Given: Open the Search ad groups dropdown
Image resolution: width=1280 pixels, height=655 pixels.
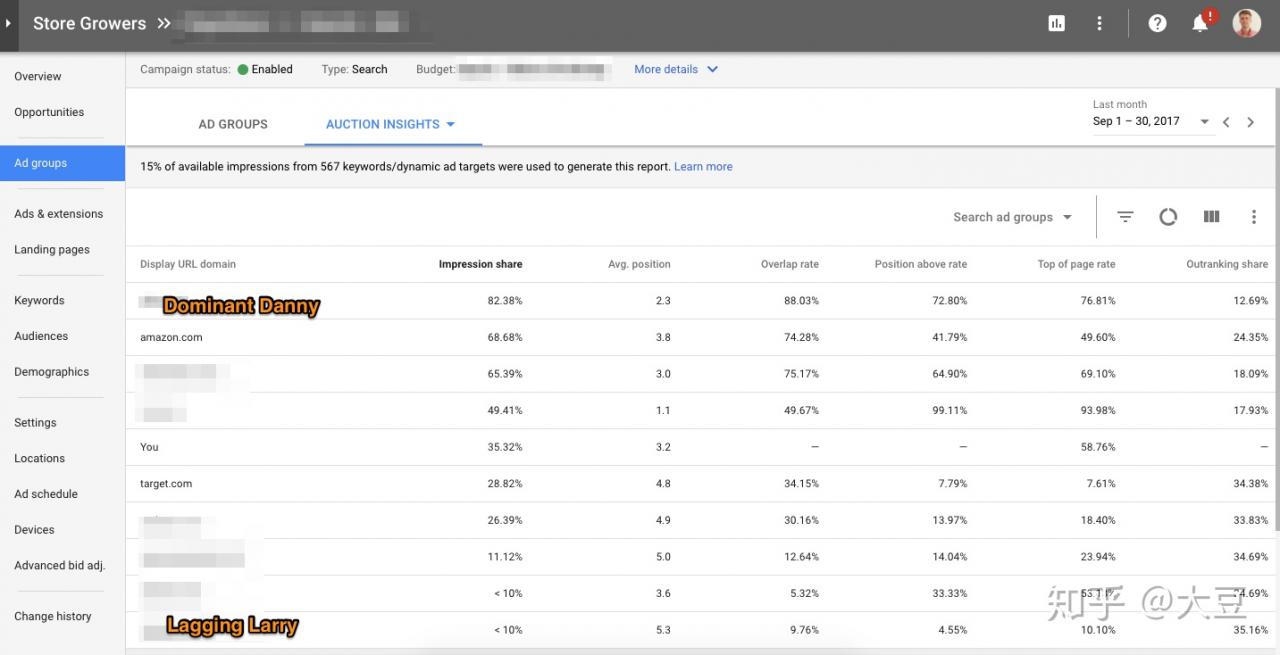Looking at the screenshot, I should click(x=1012, y=217).
